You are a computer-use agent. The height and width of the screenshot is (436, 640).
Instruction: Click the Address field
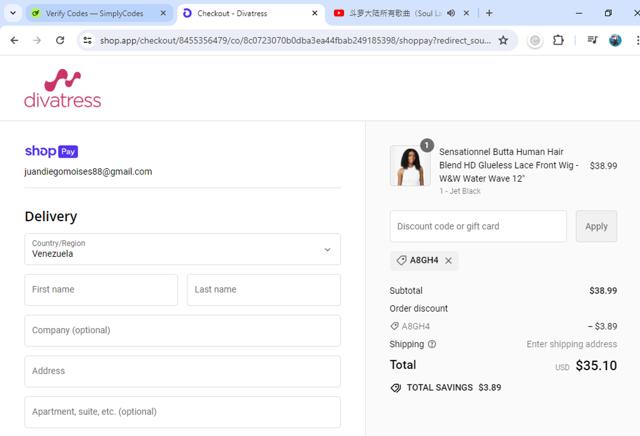(182, 371)
